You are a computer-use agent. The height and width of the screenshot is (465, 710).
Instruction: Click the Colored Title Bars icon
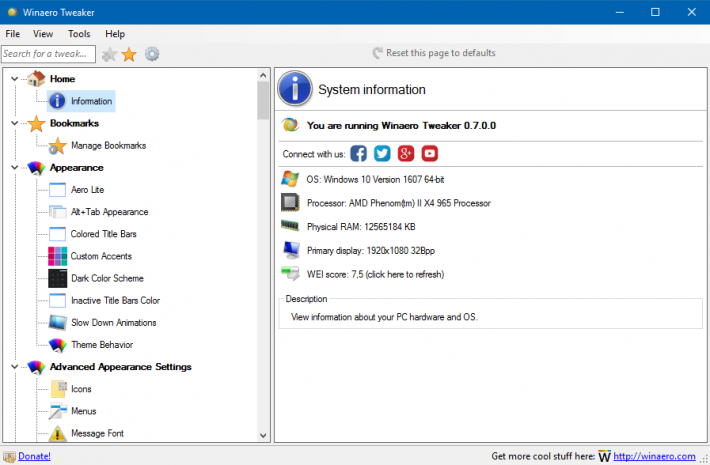(58, 234)
